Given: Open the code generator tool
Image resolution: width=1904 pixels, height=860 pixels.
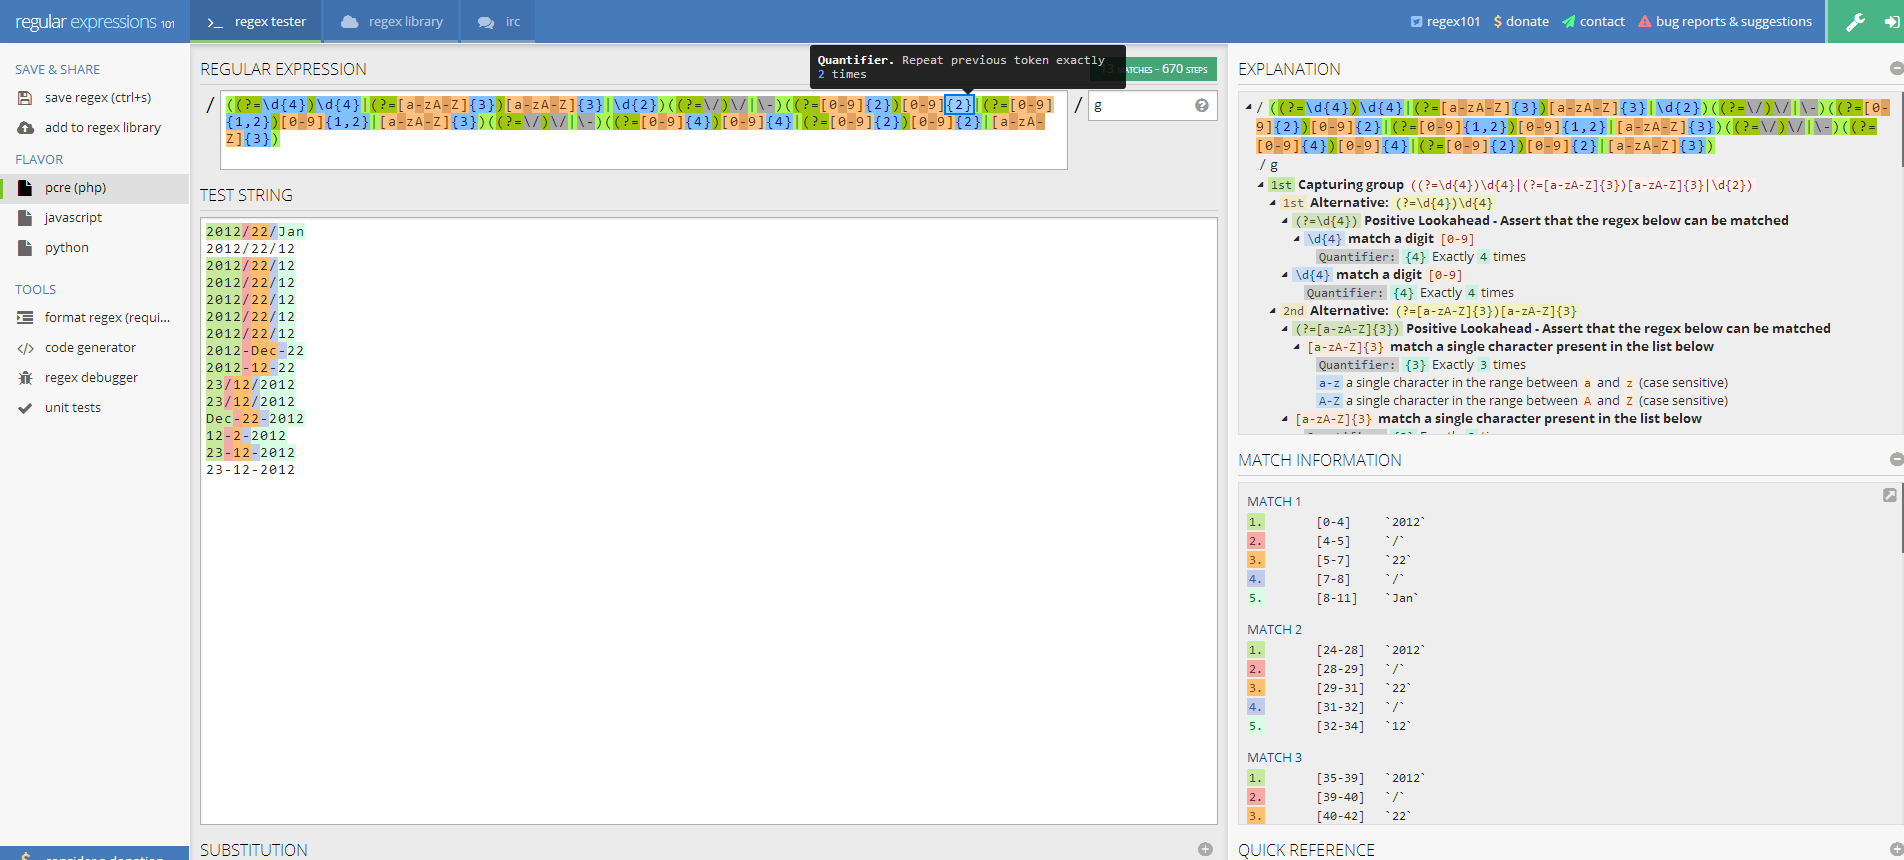Looking at the screenshot, I should [90, 348].
